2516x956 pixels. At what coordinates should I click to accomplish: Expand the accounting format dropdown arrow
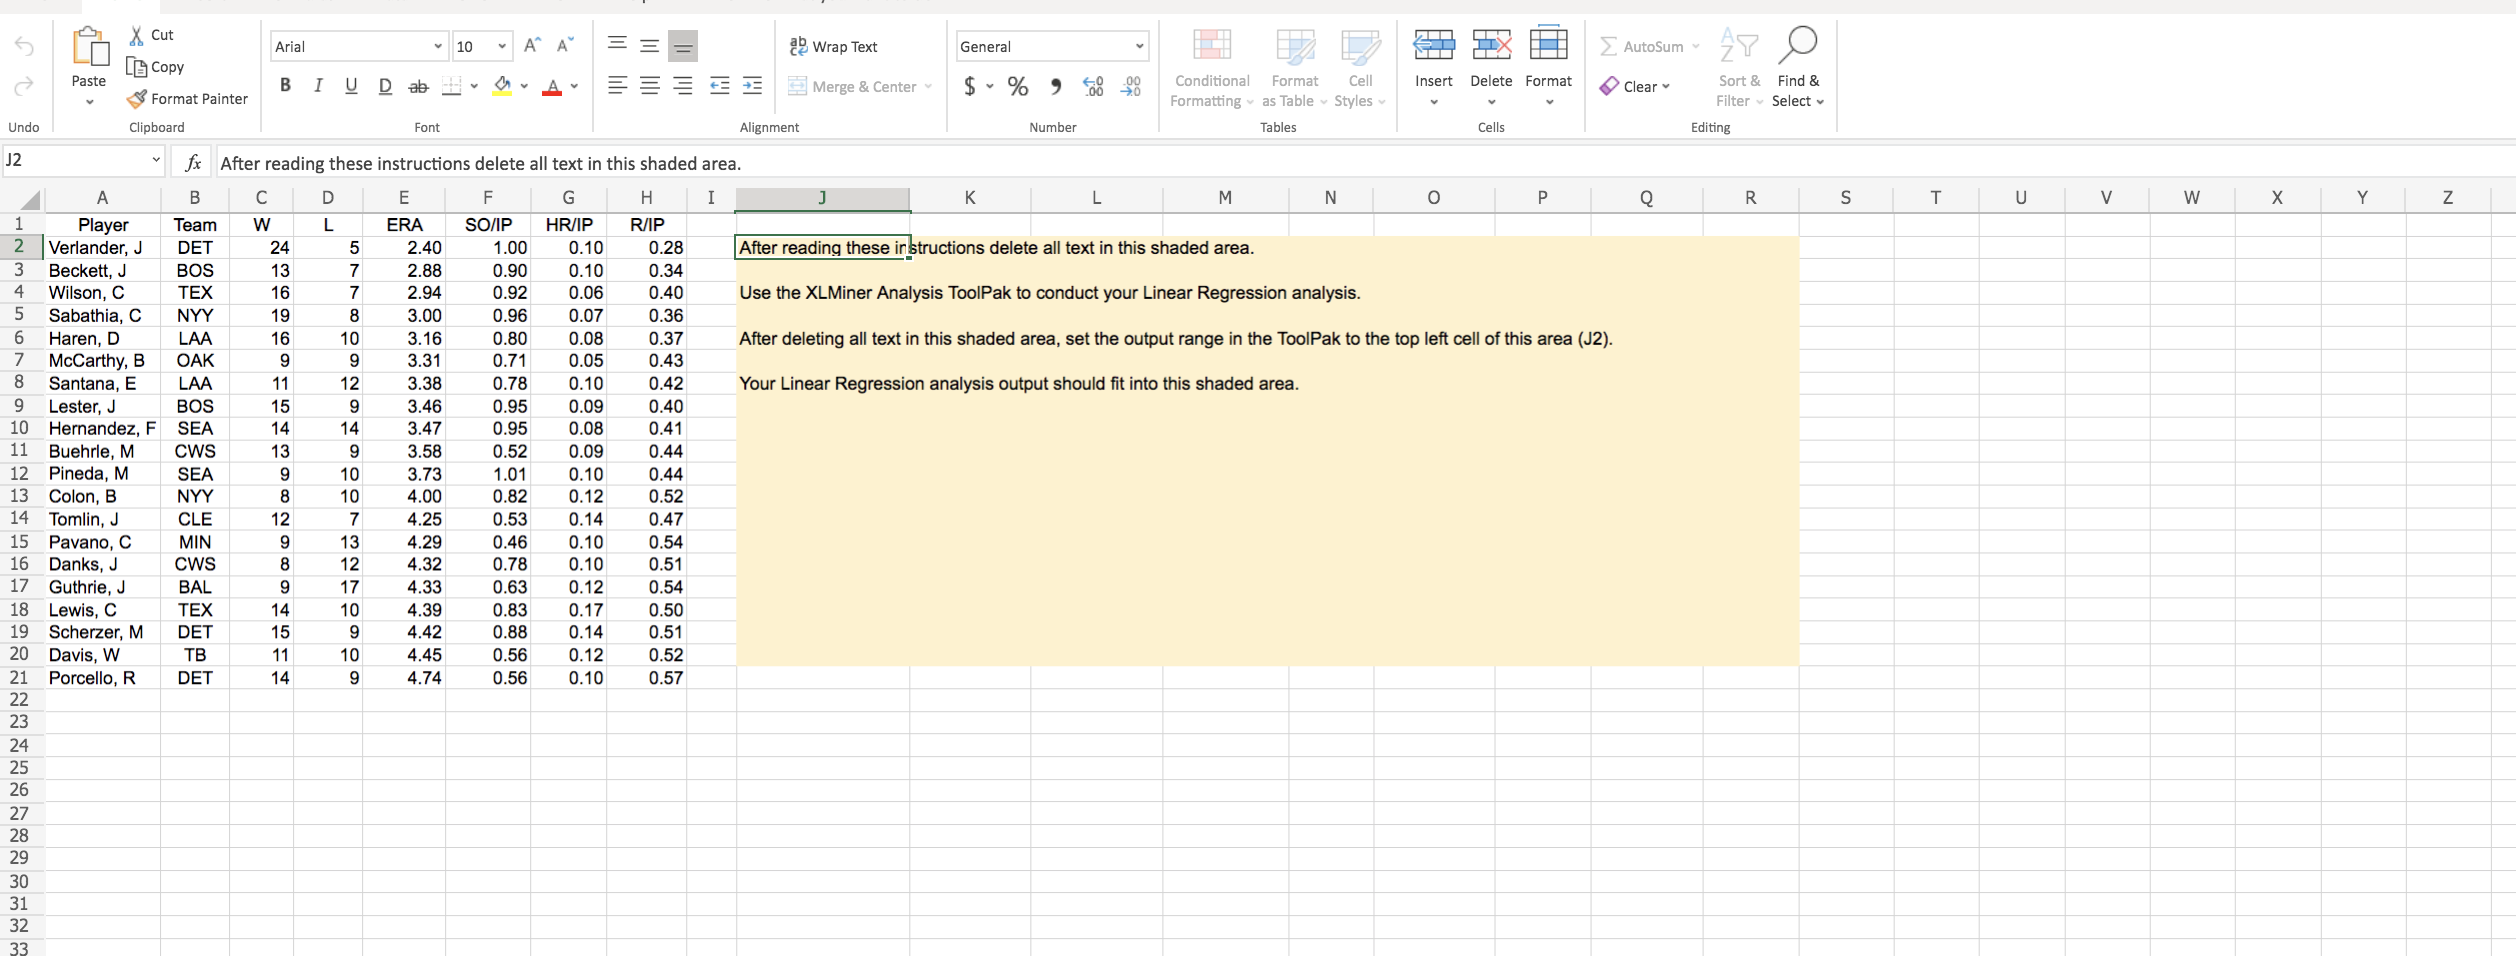tap(990, 87)
